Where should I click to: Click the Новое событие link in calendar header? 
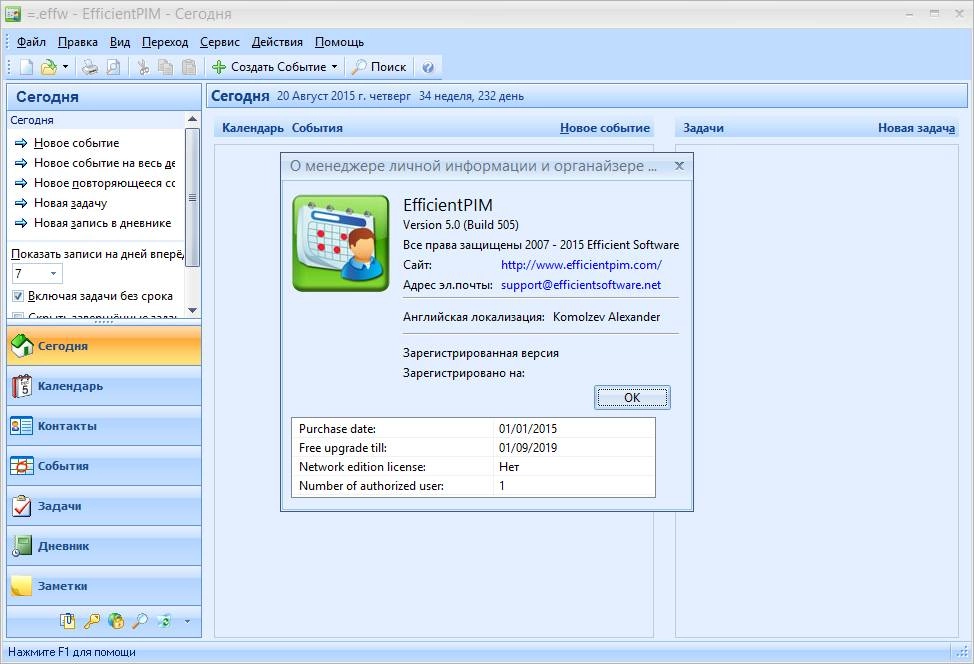(x=604, y=128)
